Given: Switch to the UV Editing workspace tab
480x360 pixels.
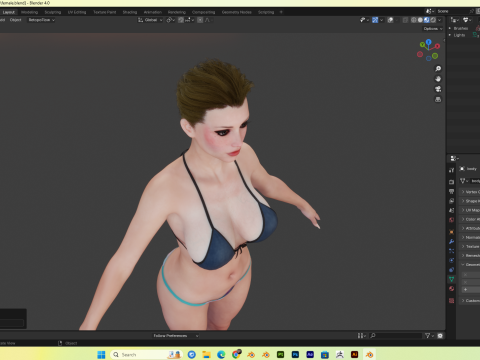Looking at the screenshot, I should (x=77, y=12).
